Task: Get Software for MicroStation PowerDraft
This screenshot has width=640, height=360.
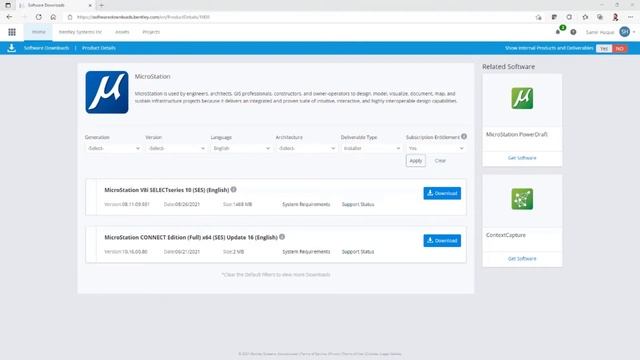Action: pyautogui.click(x=522, y=158)
